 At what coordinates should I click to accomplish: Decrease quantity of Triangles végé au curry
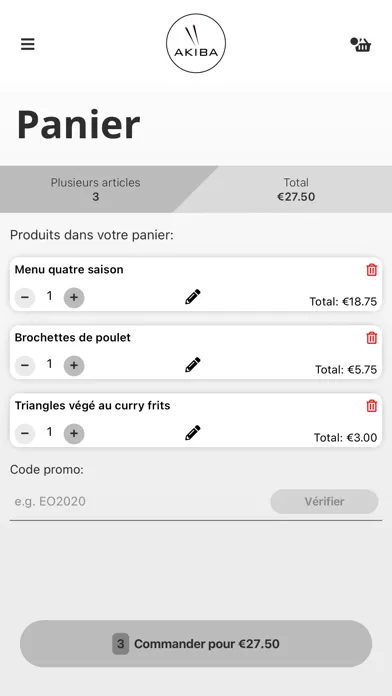click(x=25, y=433)
